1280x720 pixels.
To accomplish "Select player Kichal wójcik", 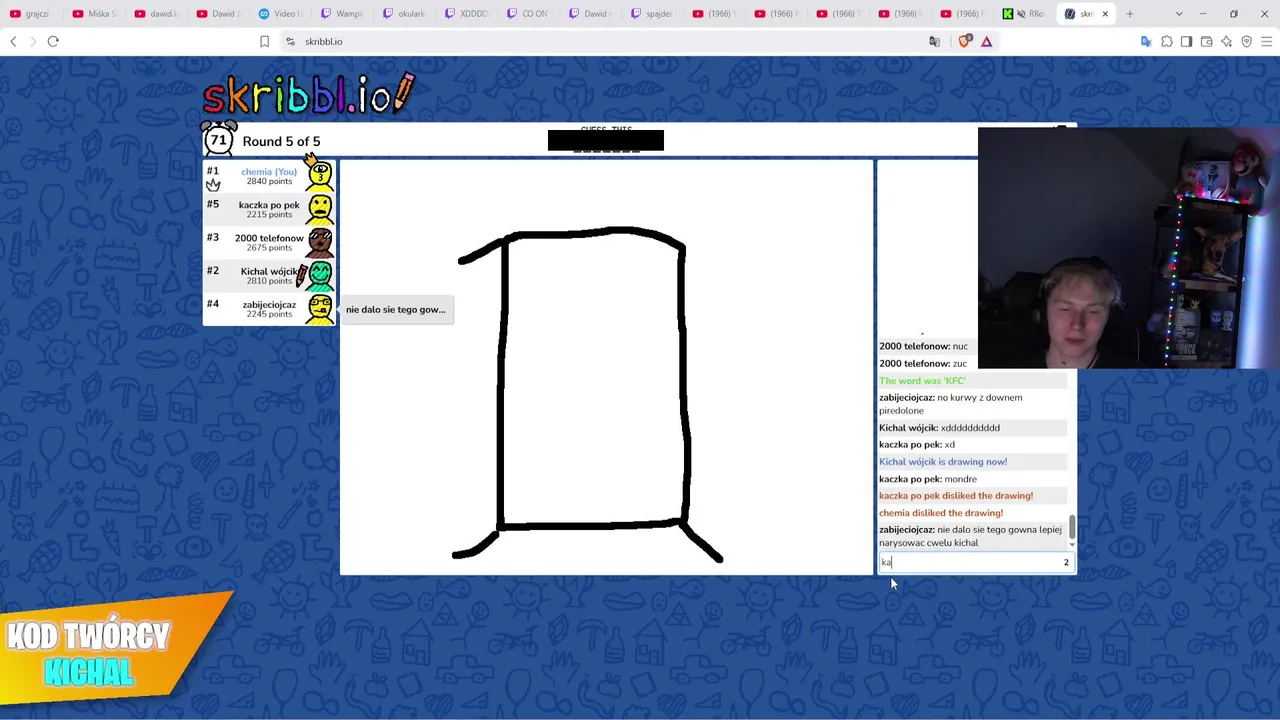I will click(269, 275).
